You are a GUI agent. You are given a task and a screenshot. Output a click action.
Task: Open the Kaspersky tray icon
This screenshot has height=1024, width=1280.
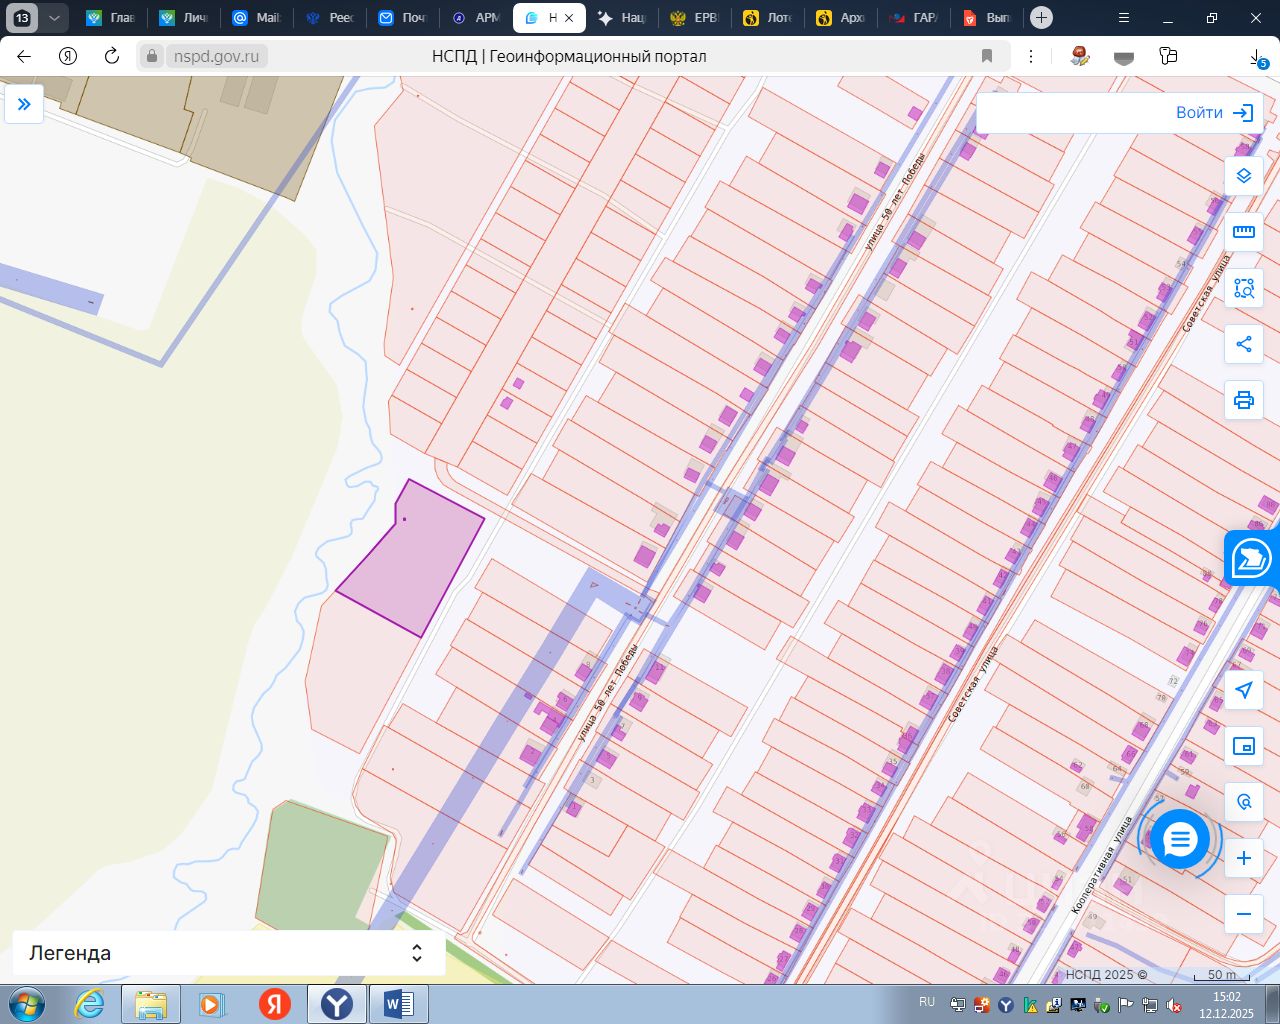[1030, 1005]
